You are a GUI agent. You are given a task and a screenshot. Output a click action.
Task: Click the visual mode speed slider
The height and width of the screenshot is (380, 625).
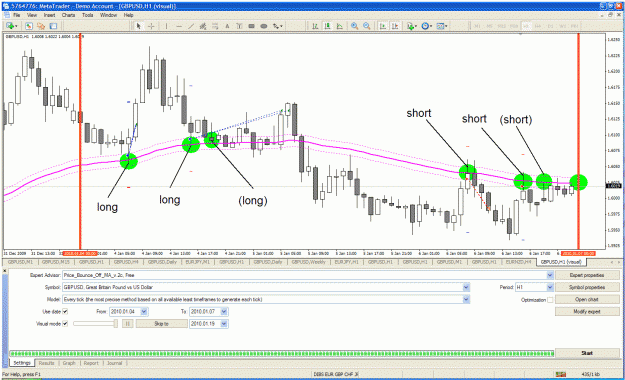(95, 323)
